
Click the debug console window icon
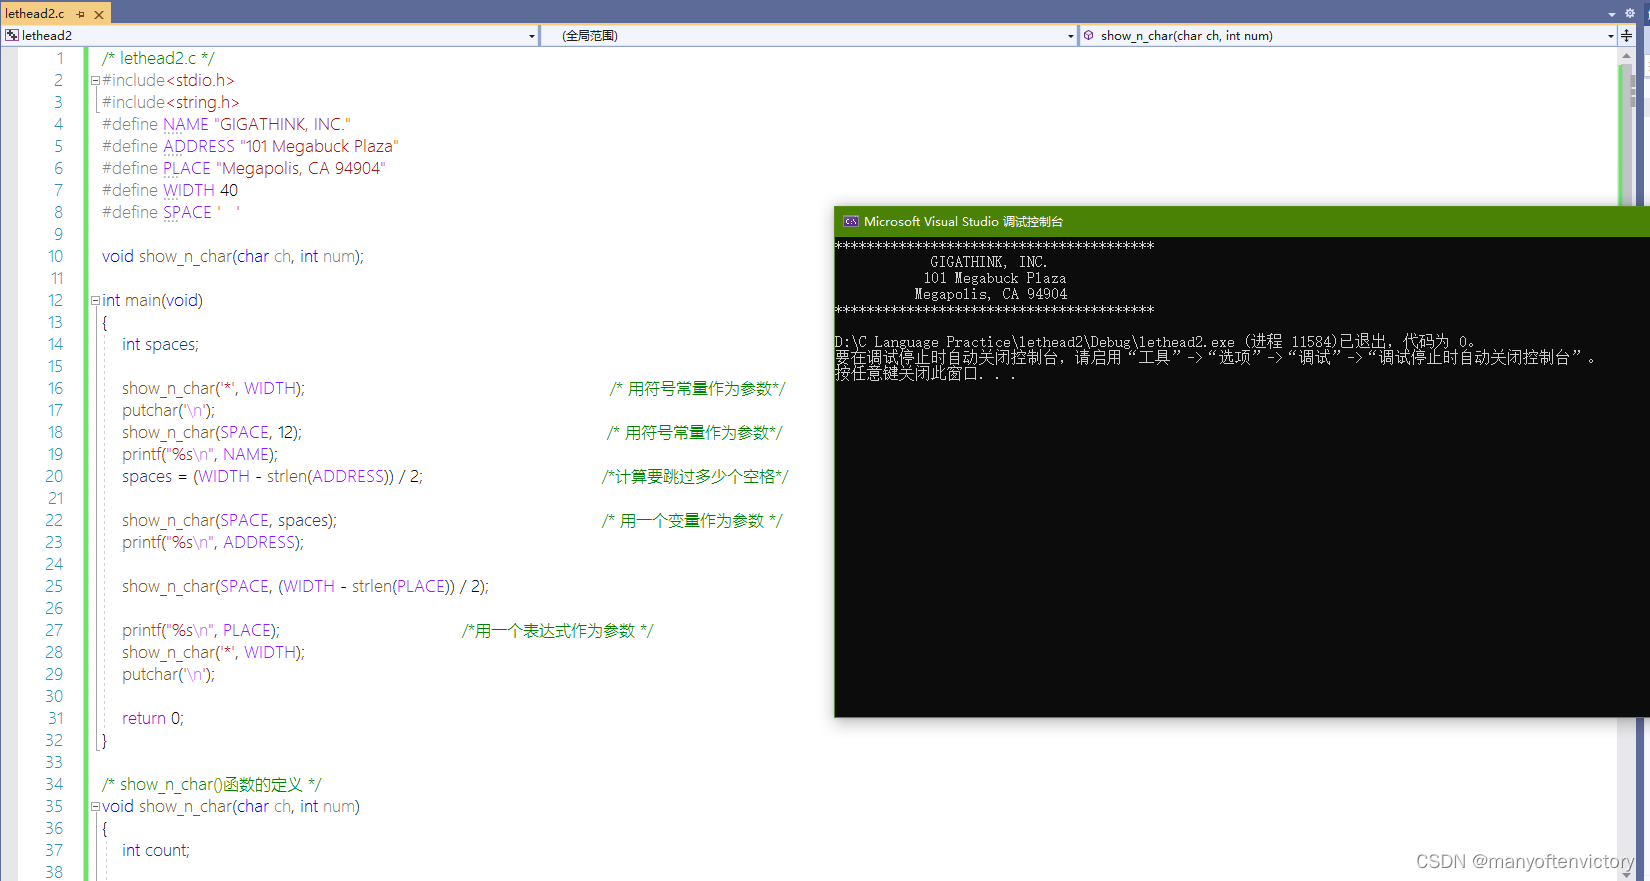pos(851,222)
